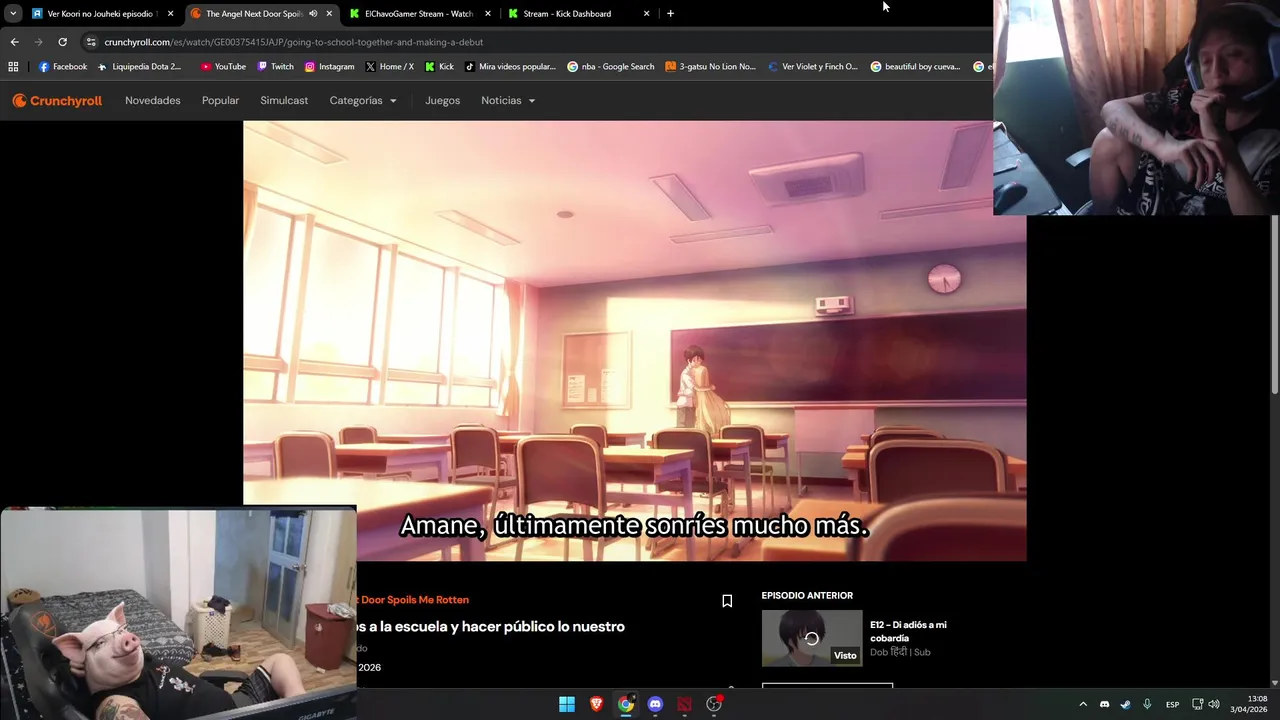
Task: Open previous episode E12 thumbnail
Action: [x=812, y=638]
